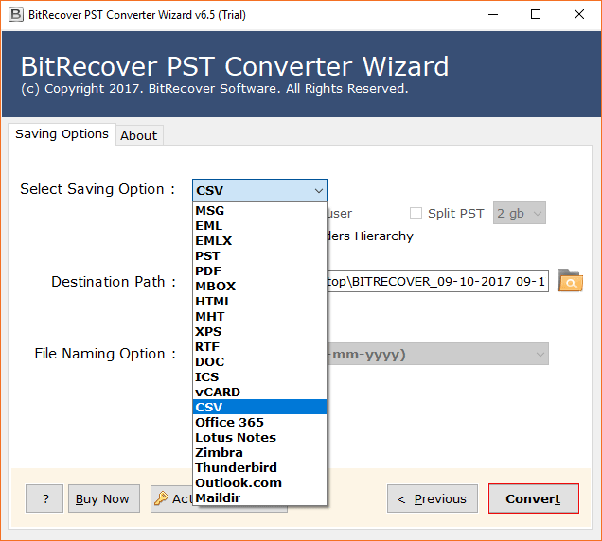Screen dimensions: 602x541
Task: Click the Activate key button
Action: pos(172,498)
